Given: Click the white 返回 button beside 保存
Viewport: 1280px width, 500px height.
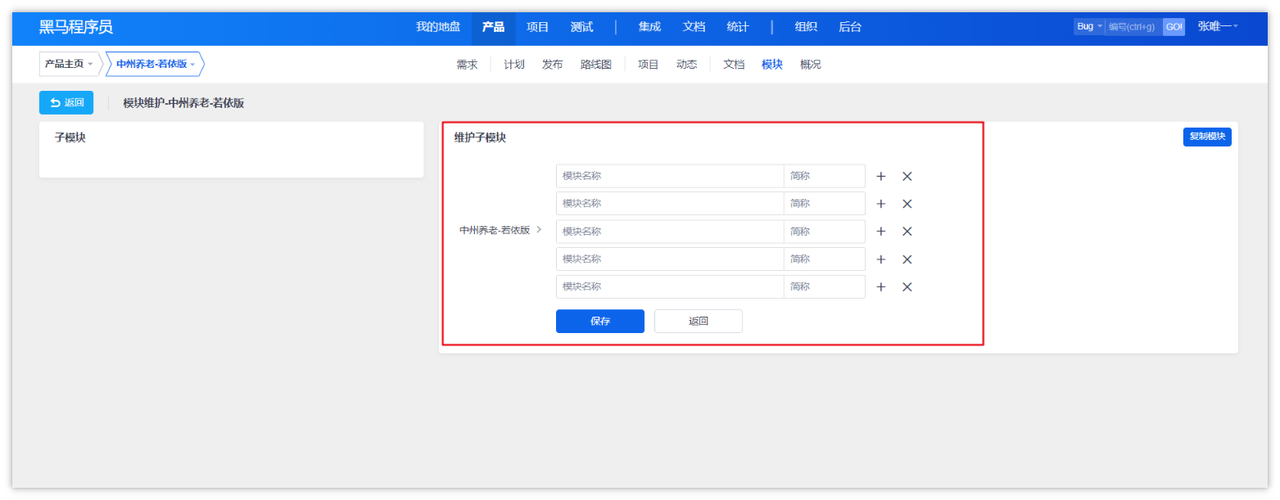Looking at the screenshot, I should click(698, 321).
